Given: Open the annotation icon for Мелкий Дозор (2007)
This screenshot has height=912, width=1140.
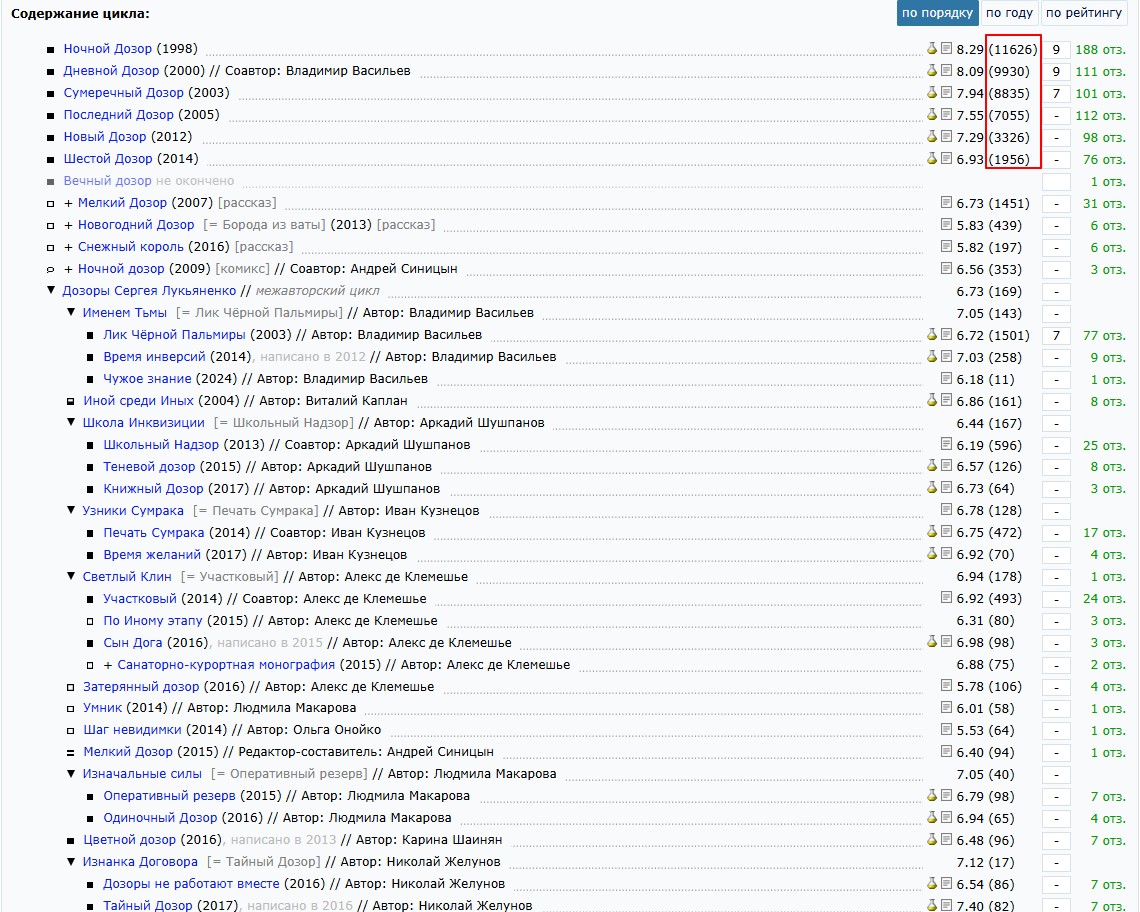Looking at the screenshot, I should pyautogui.click(x=946, y=202).
